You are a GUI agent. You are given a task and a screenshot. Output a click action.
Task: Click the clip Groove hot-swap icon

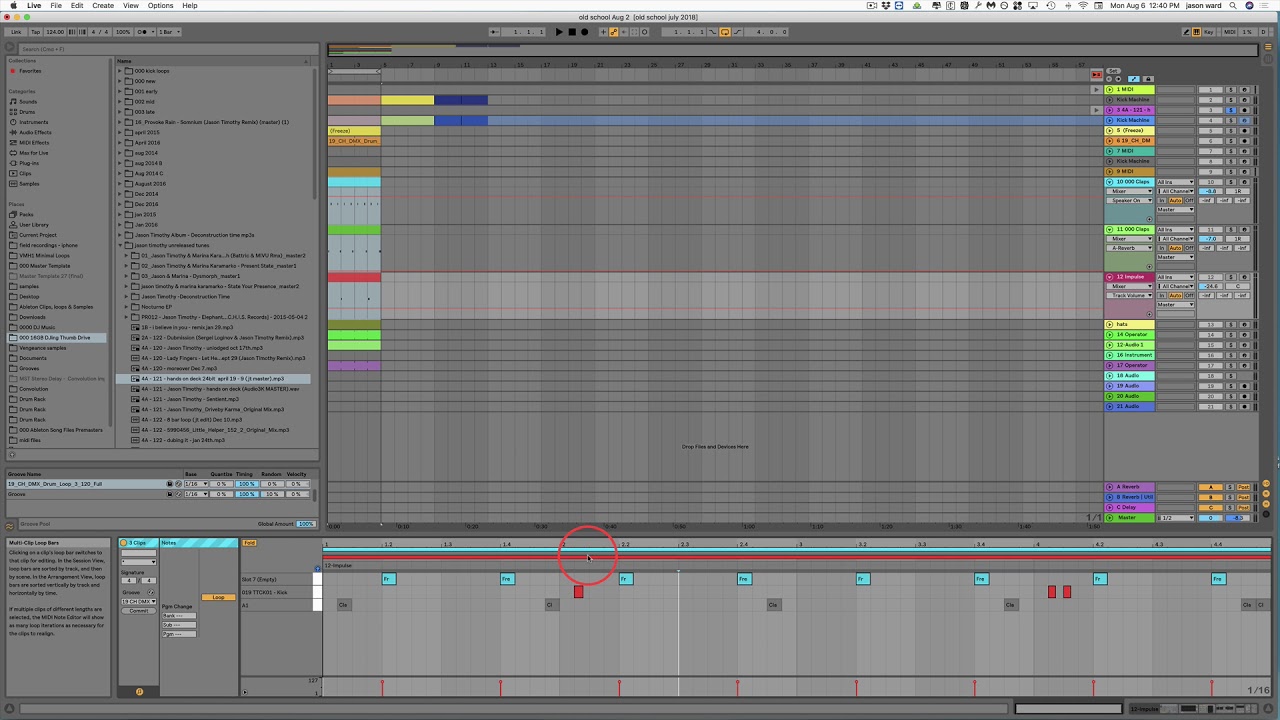point(151,592)
